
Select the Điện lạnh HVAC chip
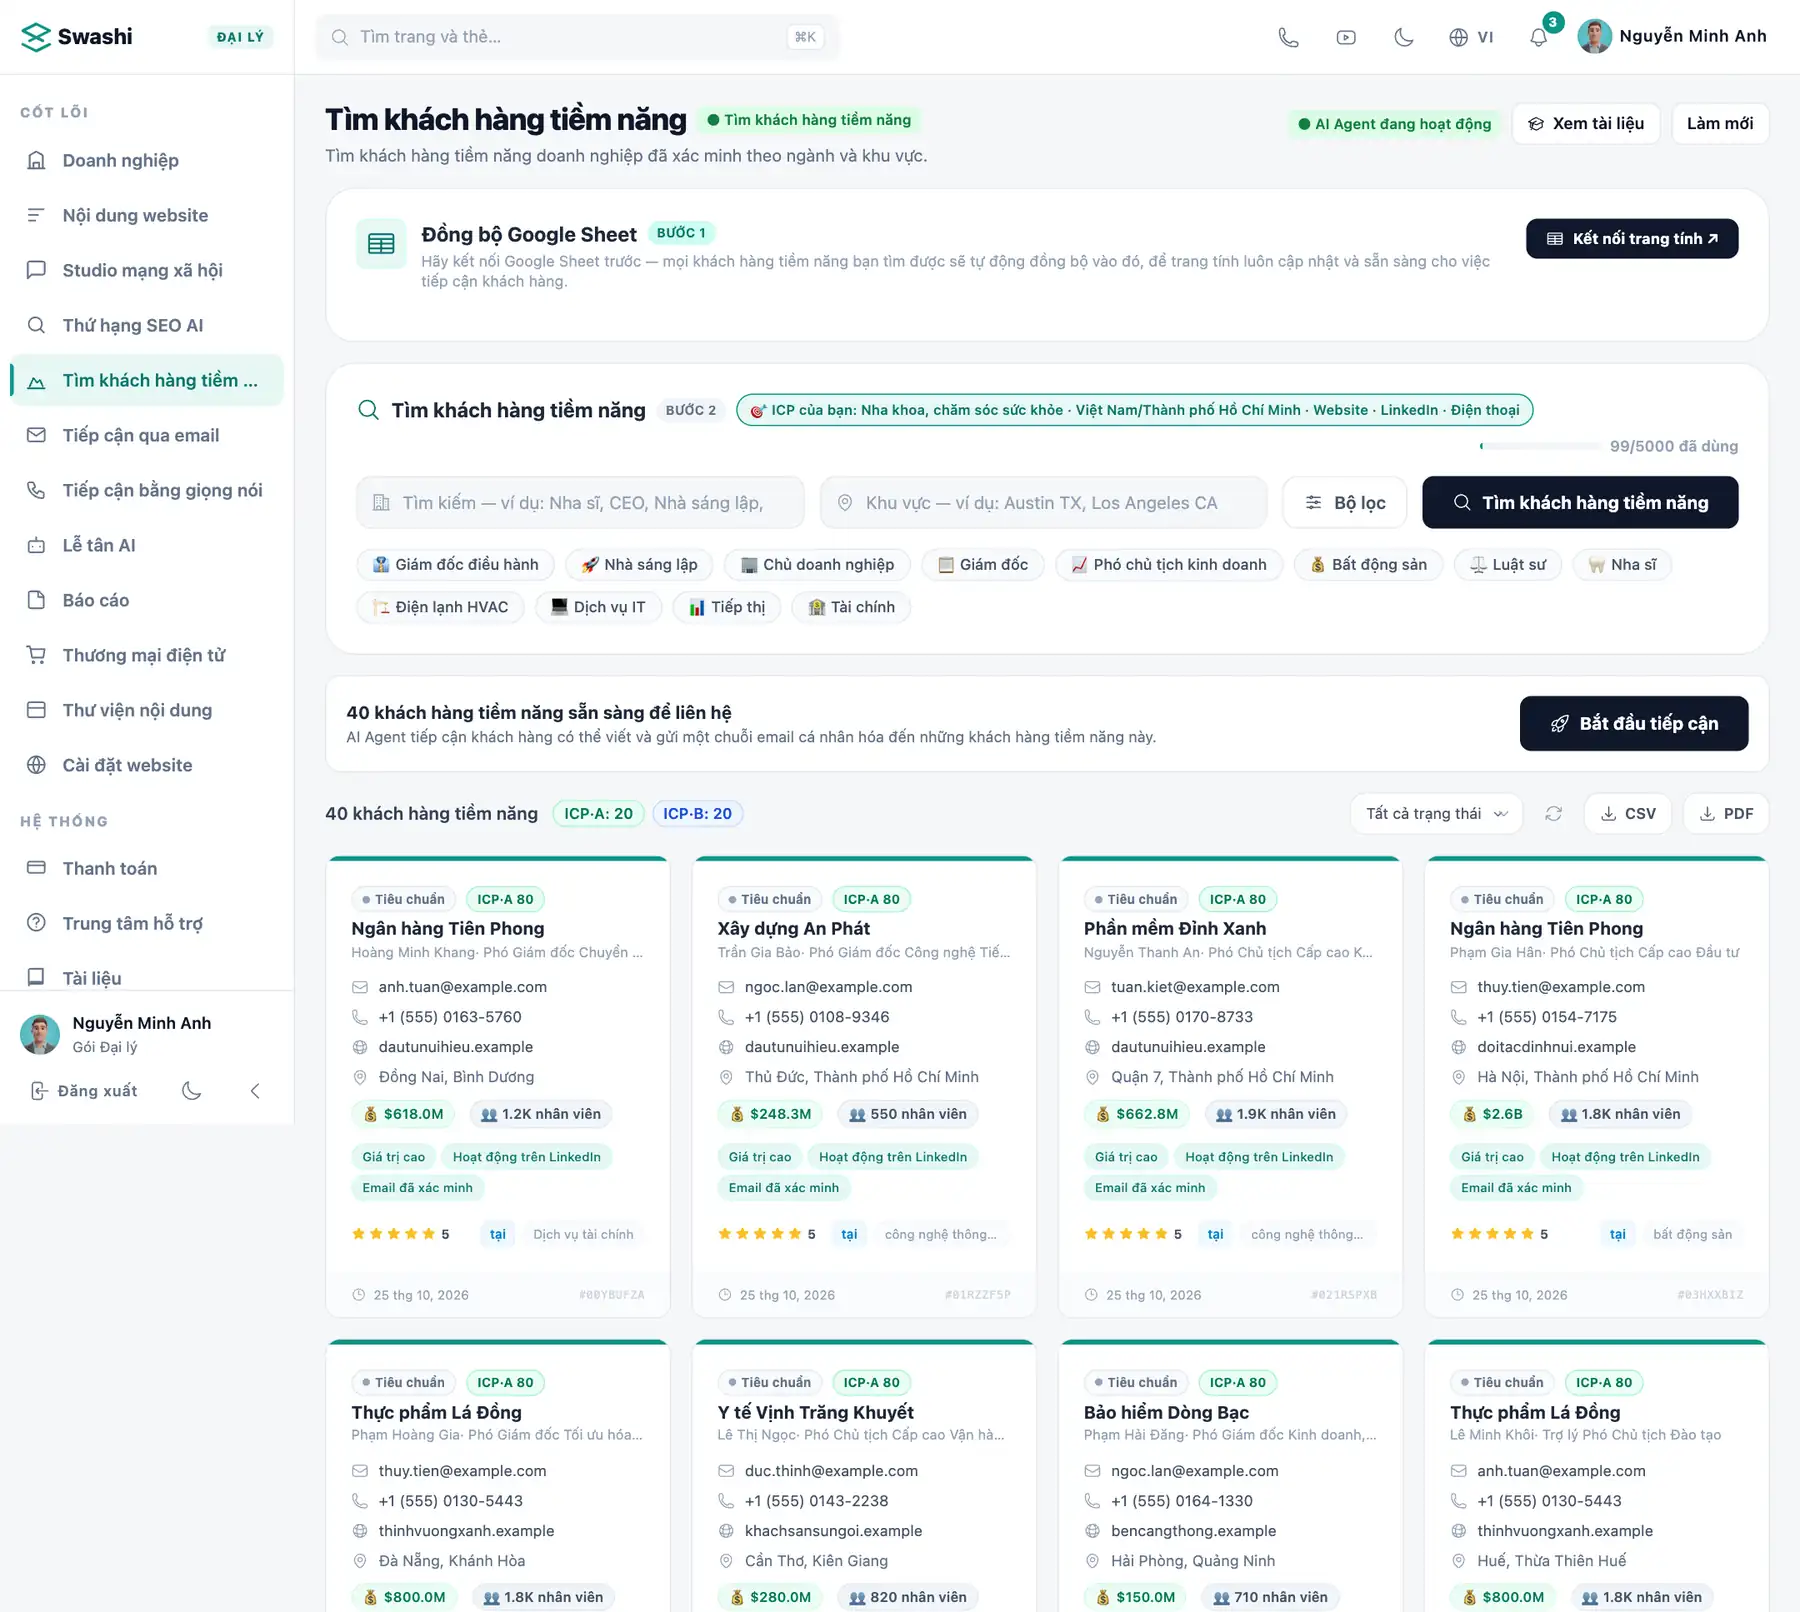(x=440, y=607)
